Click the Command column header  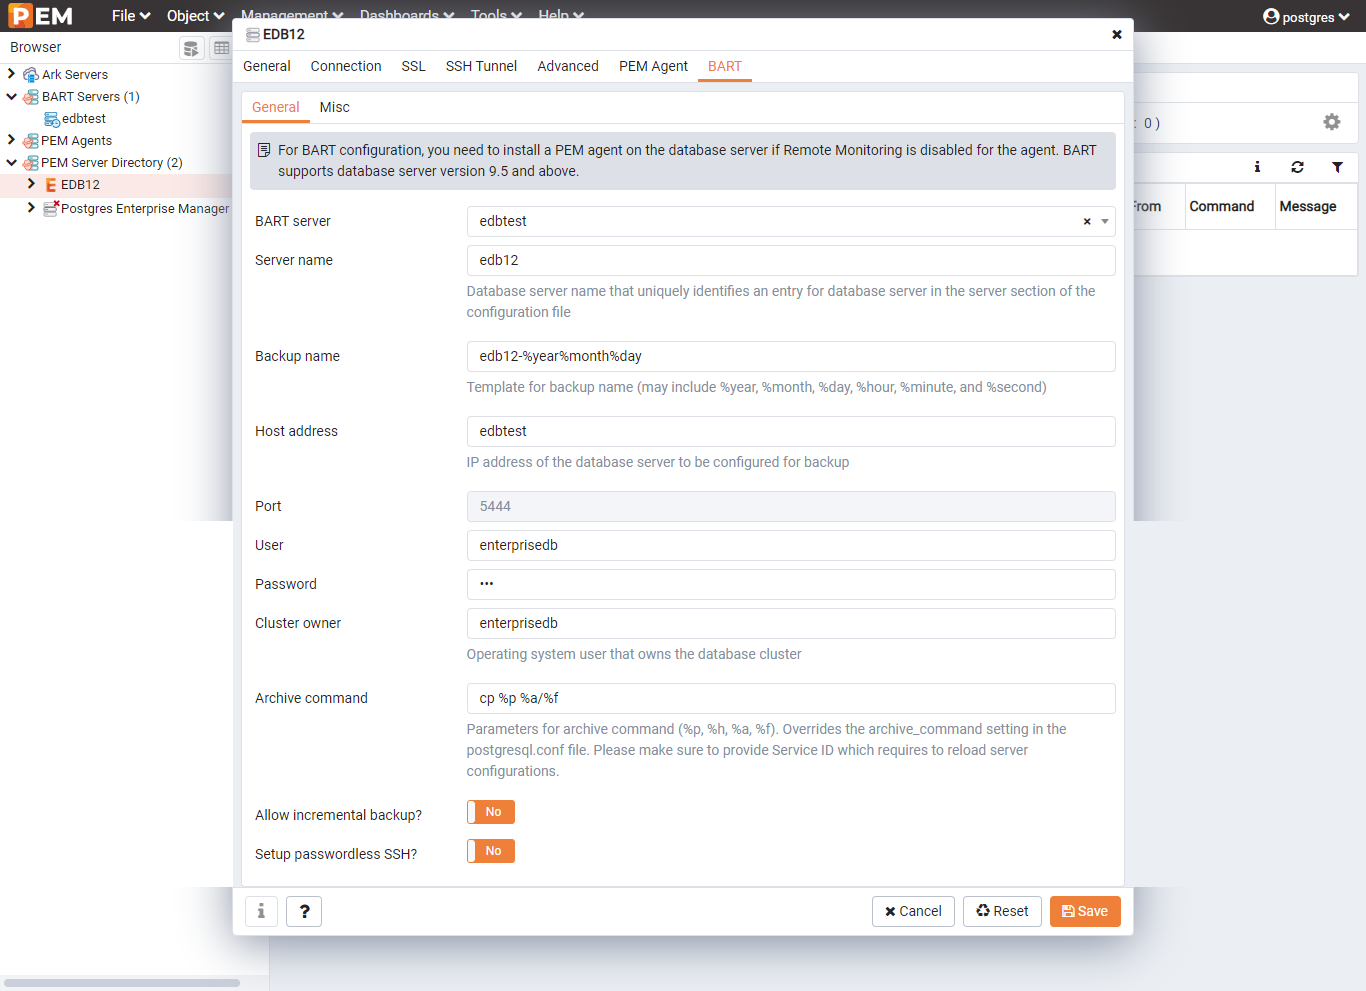[x=1221, y=206]
